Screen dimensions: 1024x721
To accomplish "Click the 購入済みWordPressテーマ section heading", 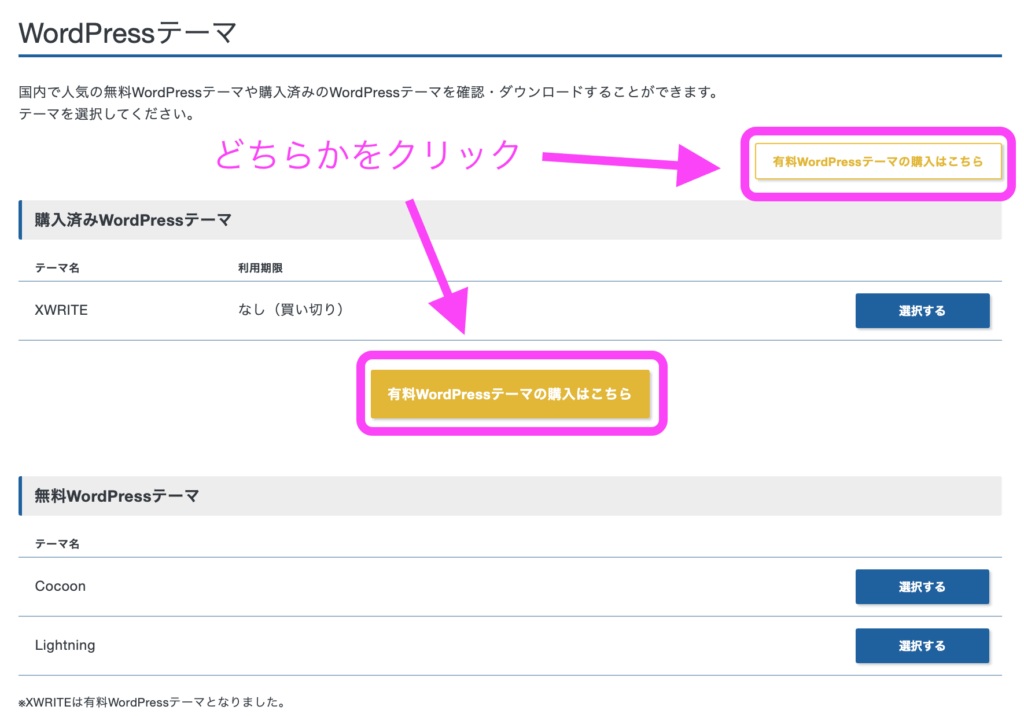I will 133,220.
